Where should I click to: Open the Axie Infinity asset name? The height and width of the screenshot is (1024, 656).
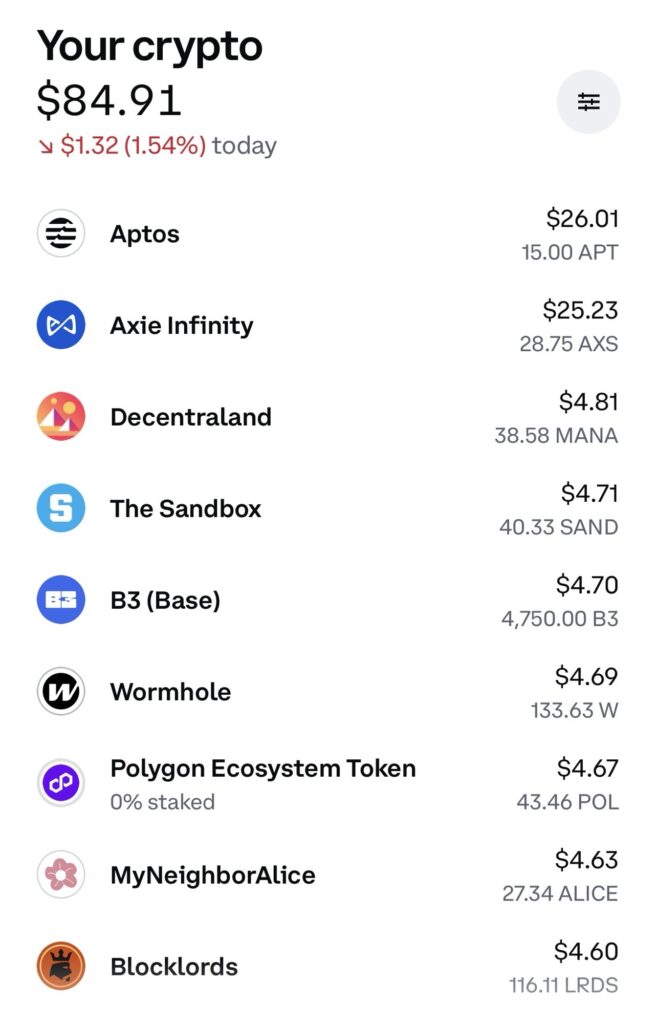(181, 326)
